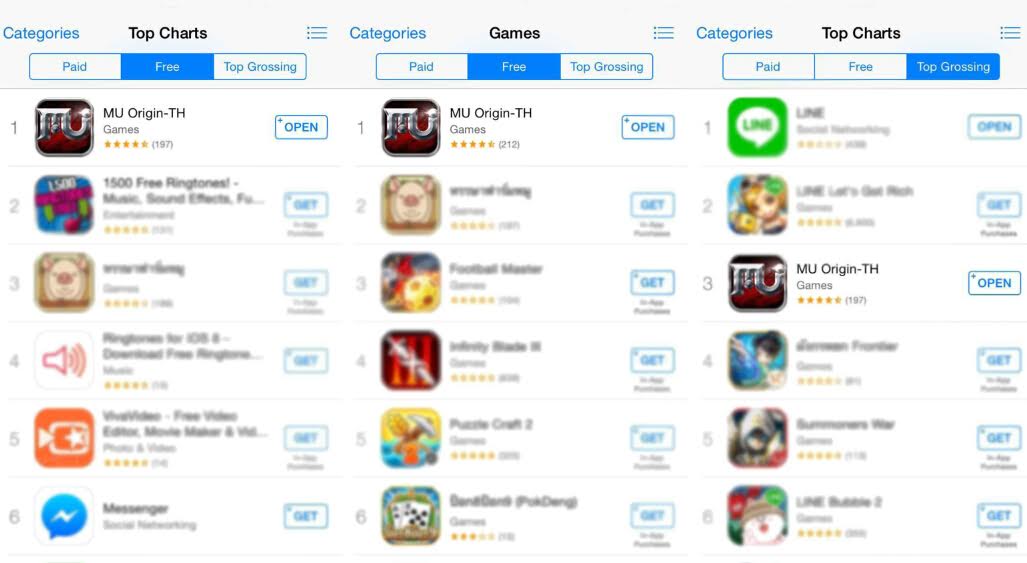Viewport: 1027px width, 563px height.
Task: Open Categories link next to Games title
Action: coord(388,33)
